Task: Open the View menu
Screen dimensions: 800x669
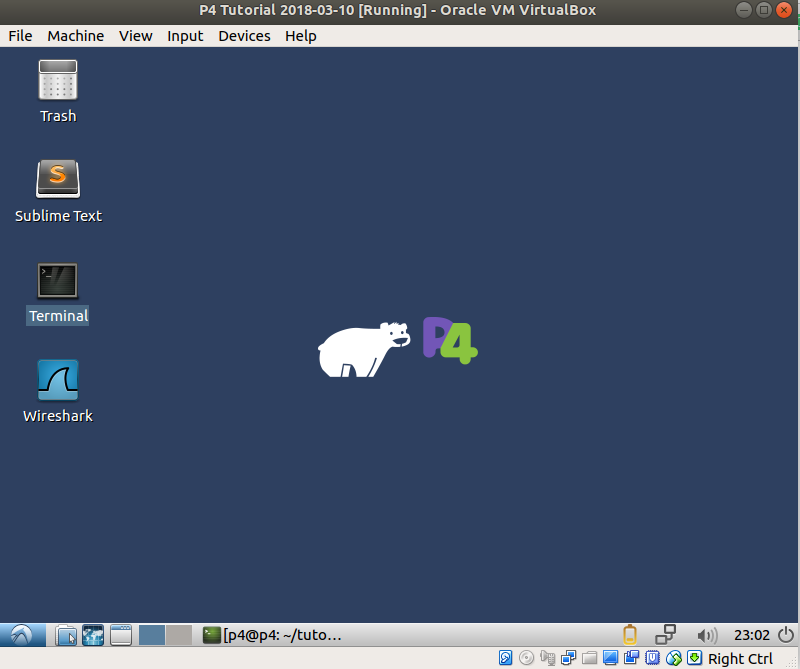Action: pos(135,36)
